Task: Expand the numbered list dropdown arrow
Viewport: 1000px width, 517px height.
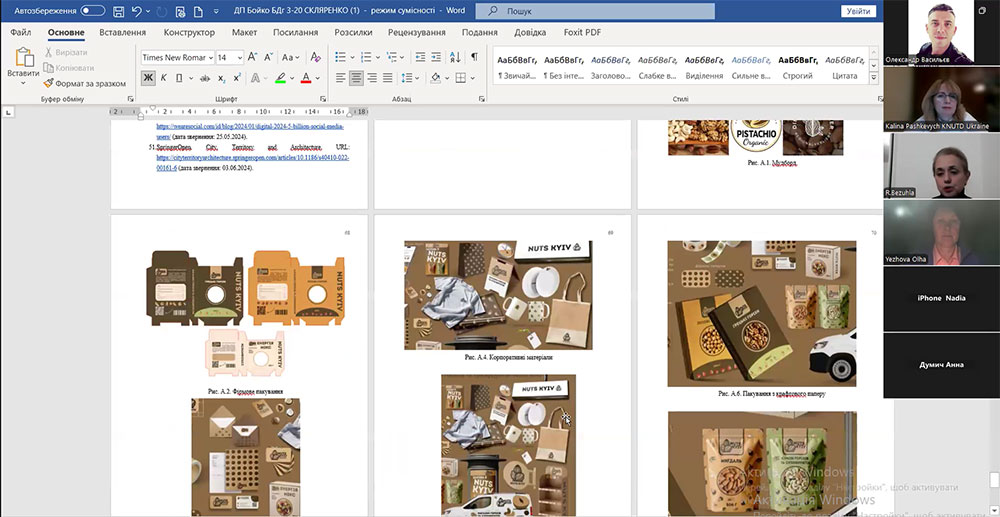Action: click(x=377, y=57)
